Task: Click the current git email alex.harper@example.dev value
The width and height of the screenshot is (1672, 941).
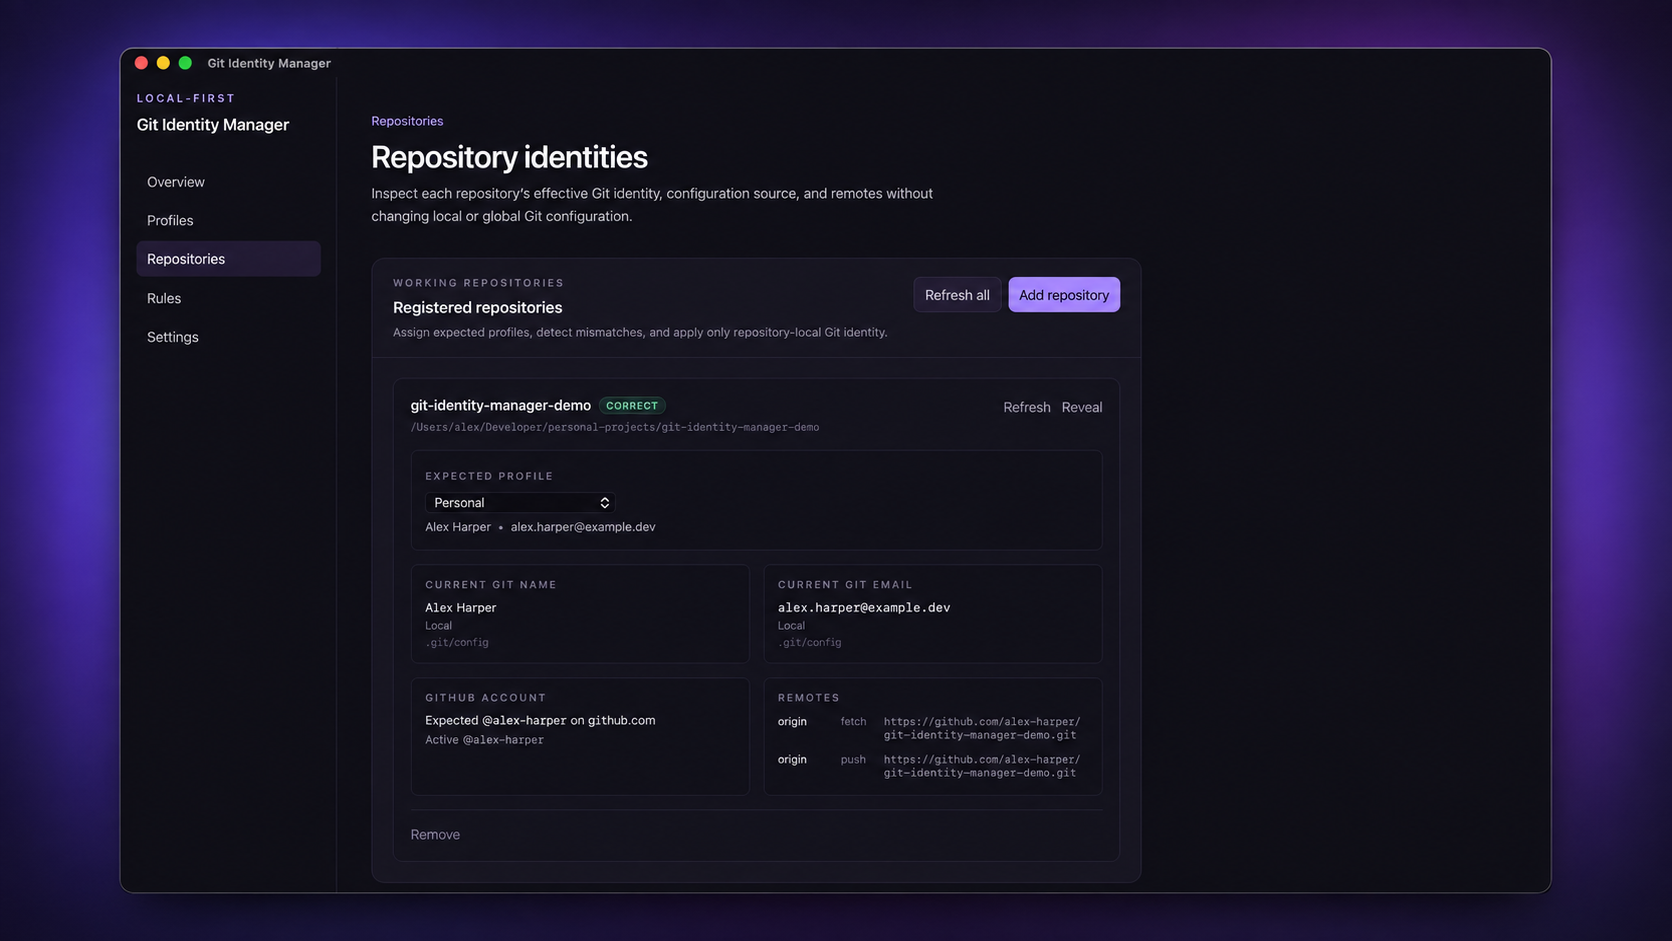Action: click(864, 608)
